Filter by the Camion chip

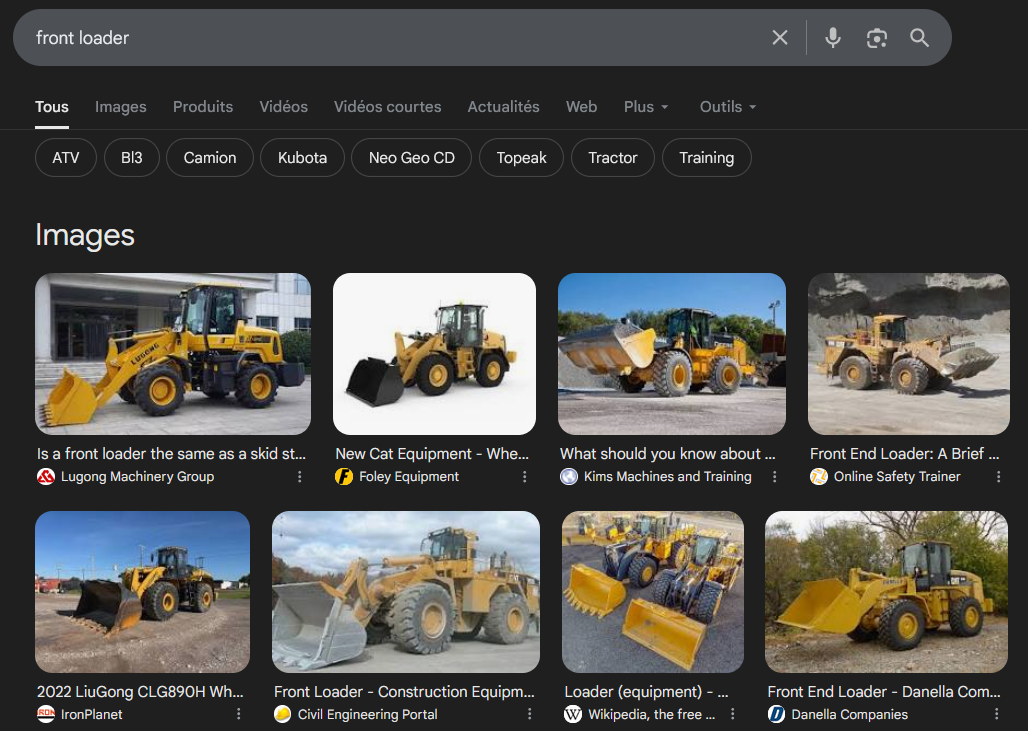pyautogui.click(x=210, y=157)
